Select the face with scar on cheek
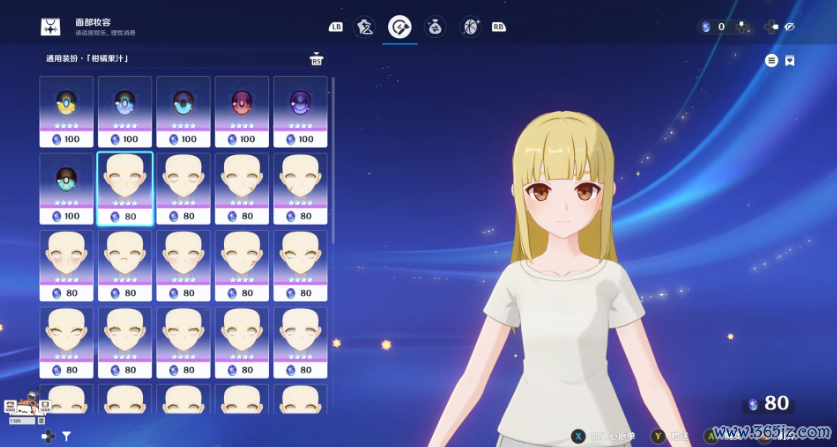 [x=241, y=183]
